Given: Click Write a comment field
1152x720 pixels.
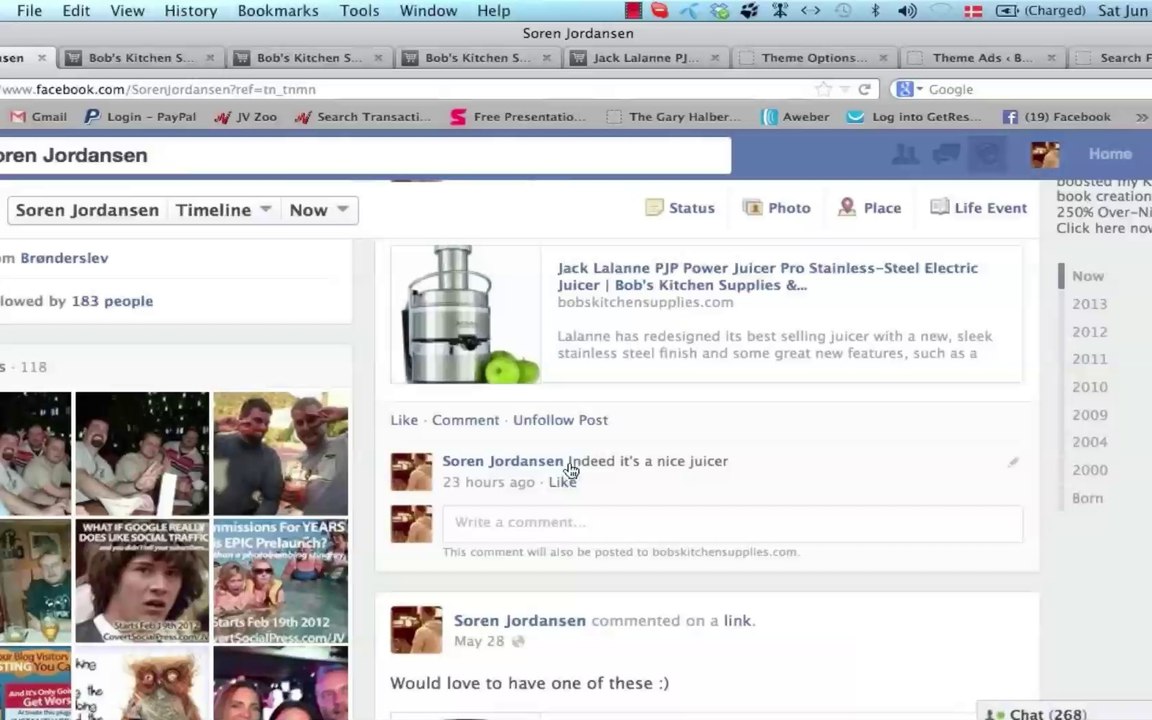Looking at the screenshot, I should [x=732, y=523].
